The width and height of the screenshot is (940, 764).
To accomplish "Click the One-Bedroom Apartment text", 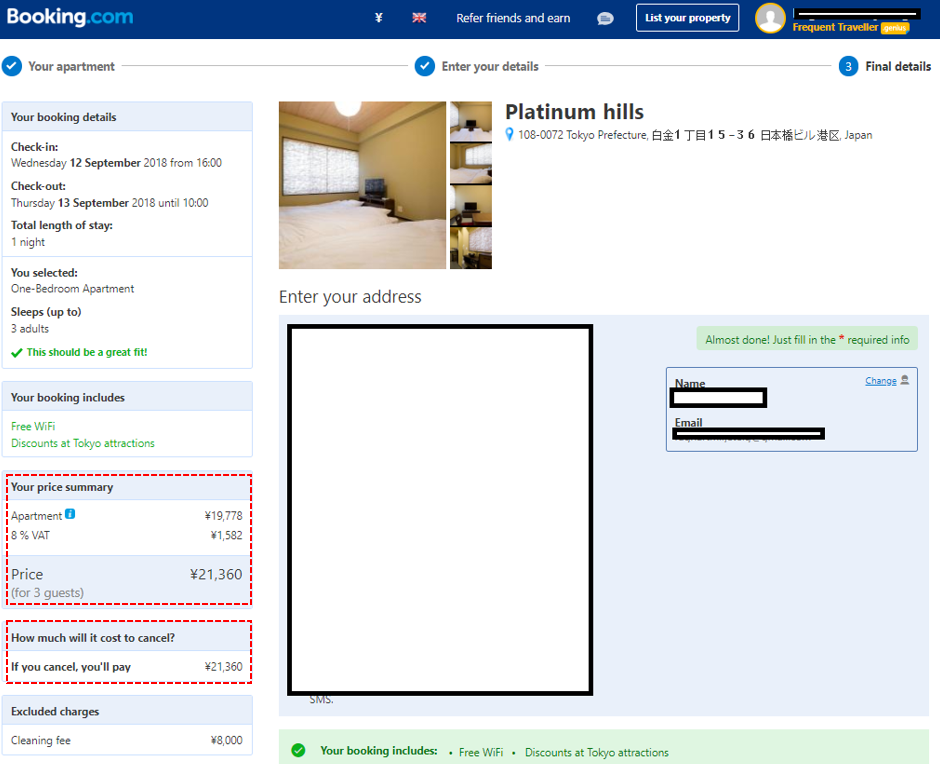I will click(73, 288).
